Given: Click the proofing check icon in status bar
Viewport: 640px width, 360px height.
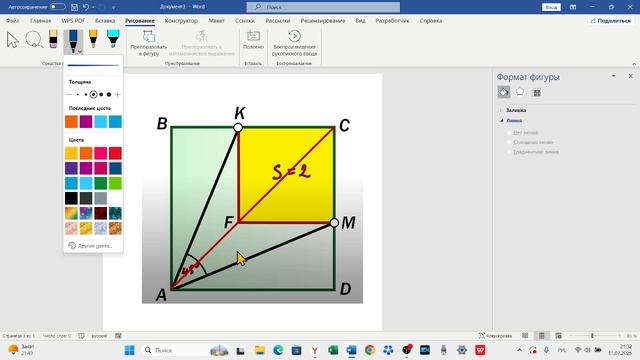Looking at the screenshot, I should coord(81,336).
